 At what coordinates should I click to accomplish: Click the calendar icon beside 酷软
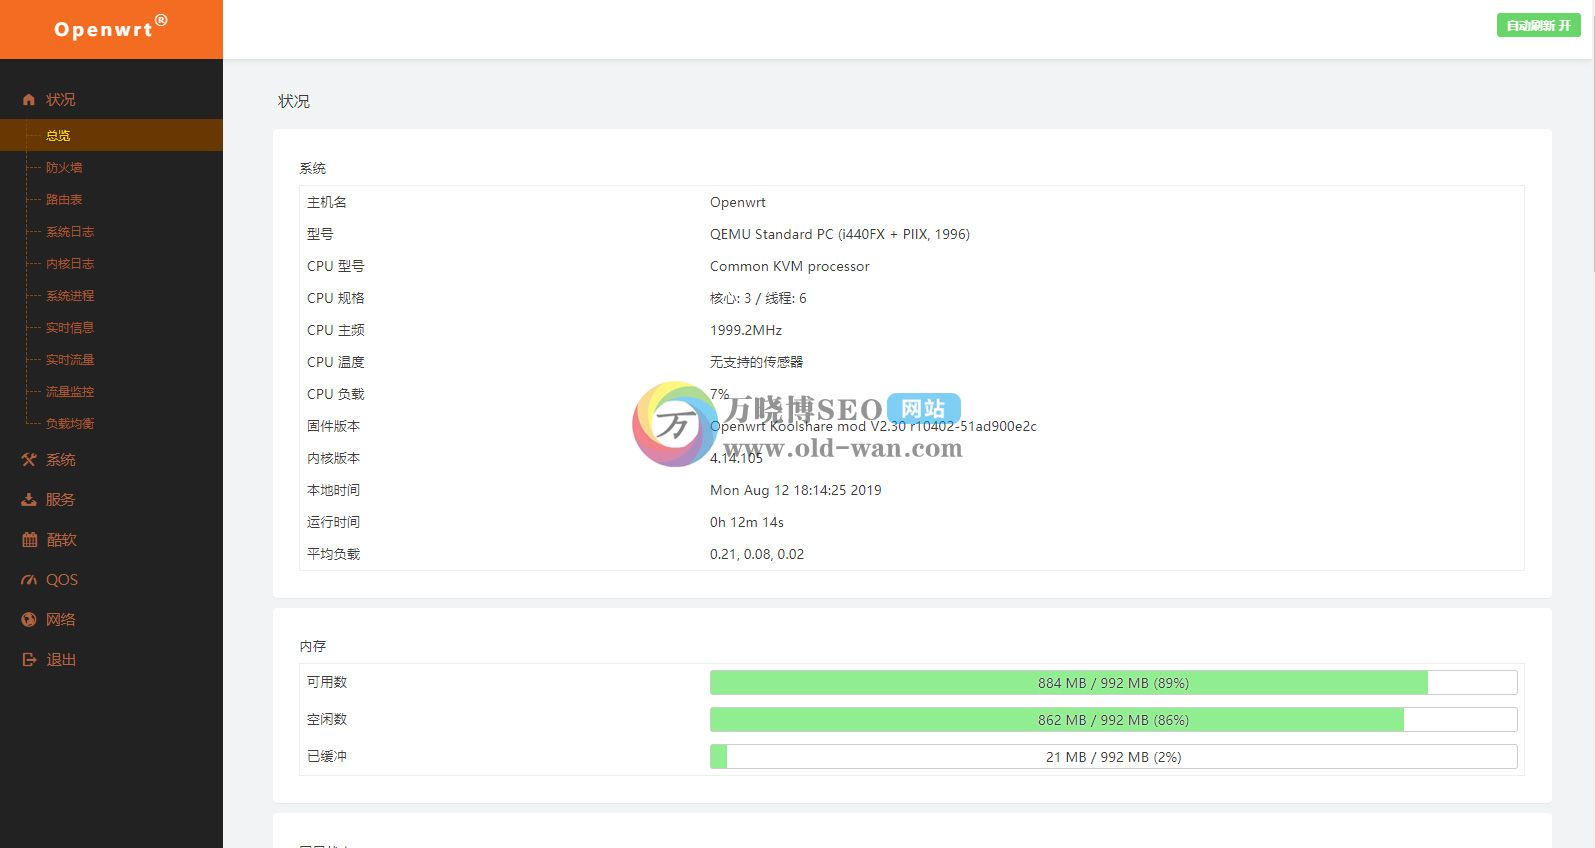tap(29, 540)
